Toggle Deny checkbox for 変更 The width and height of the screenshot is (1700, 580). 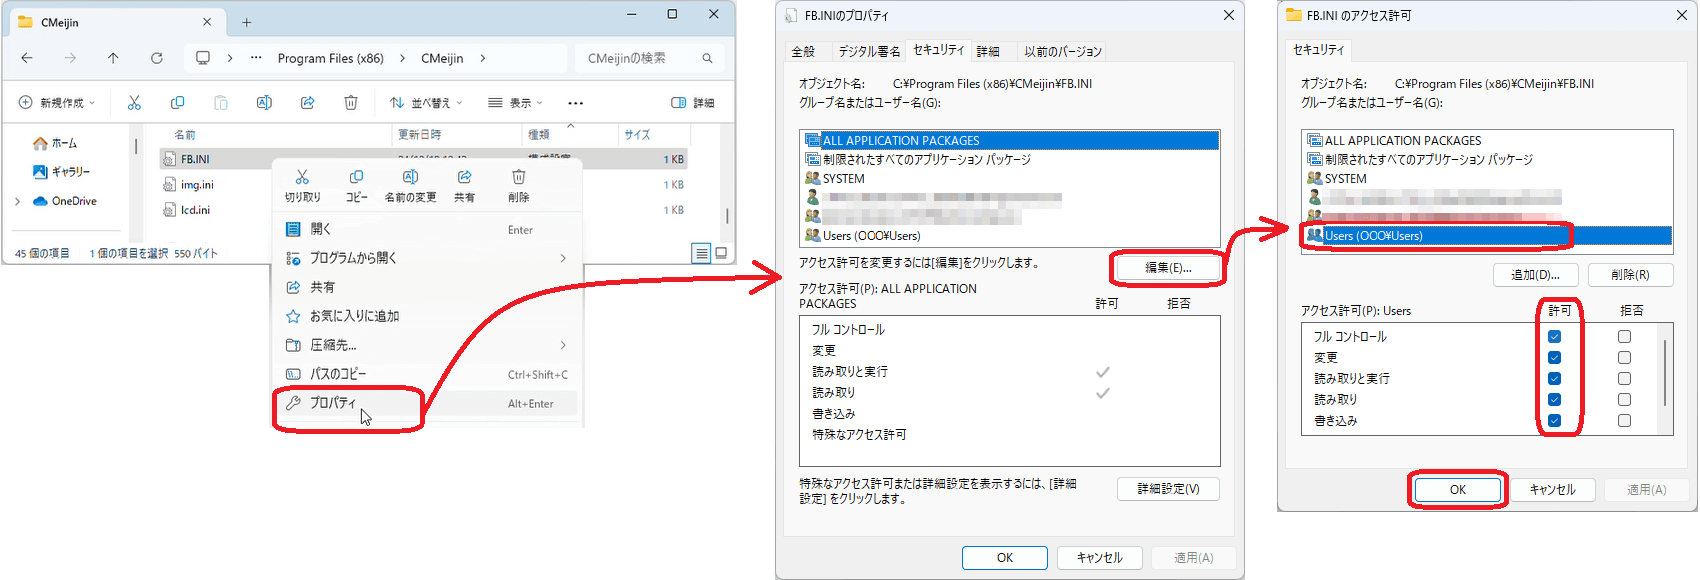(1624, 358)
